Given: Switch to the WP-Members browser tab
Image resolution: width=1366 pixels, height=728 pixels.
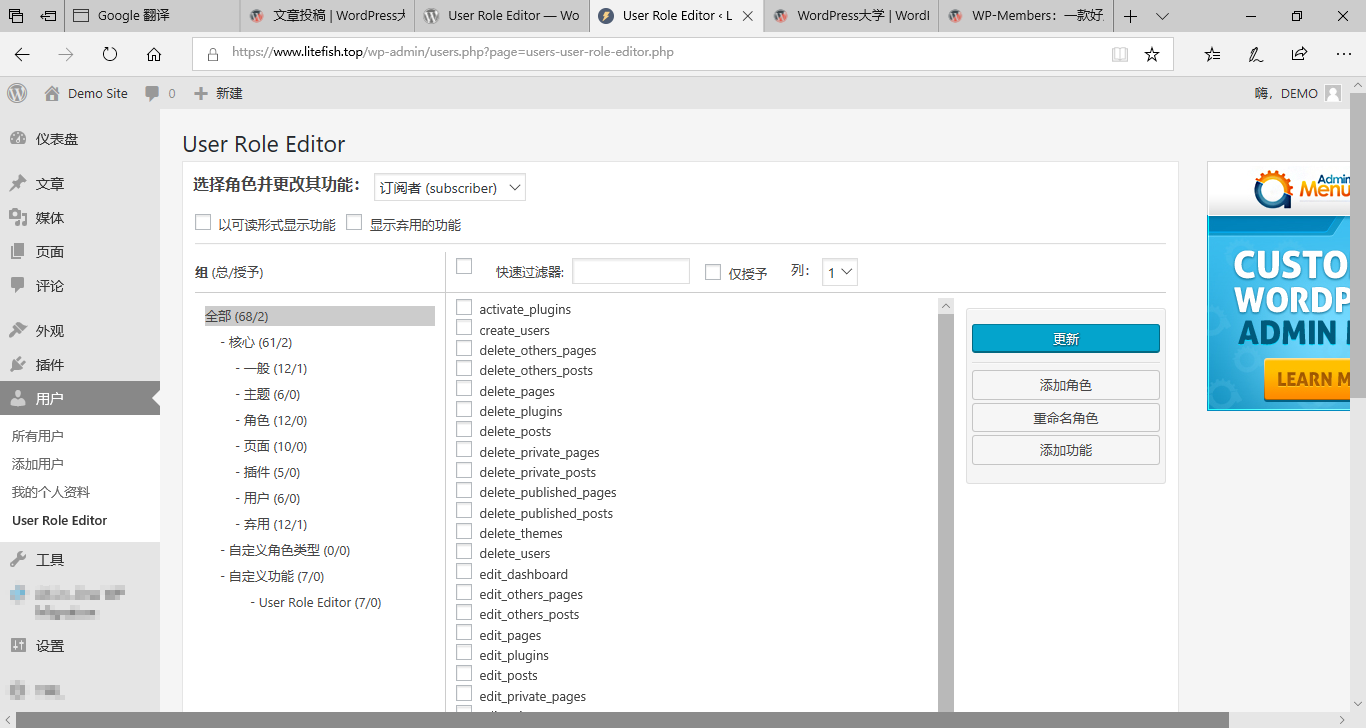Looking at the screenshot, I should tap(1025, 16).
